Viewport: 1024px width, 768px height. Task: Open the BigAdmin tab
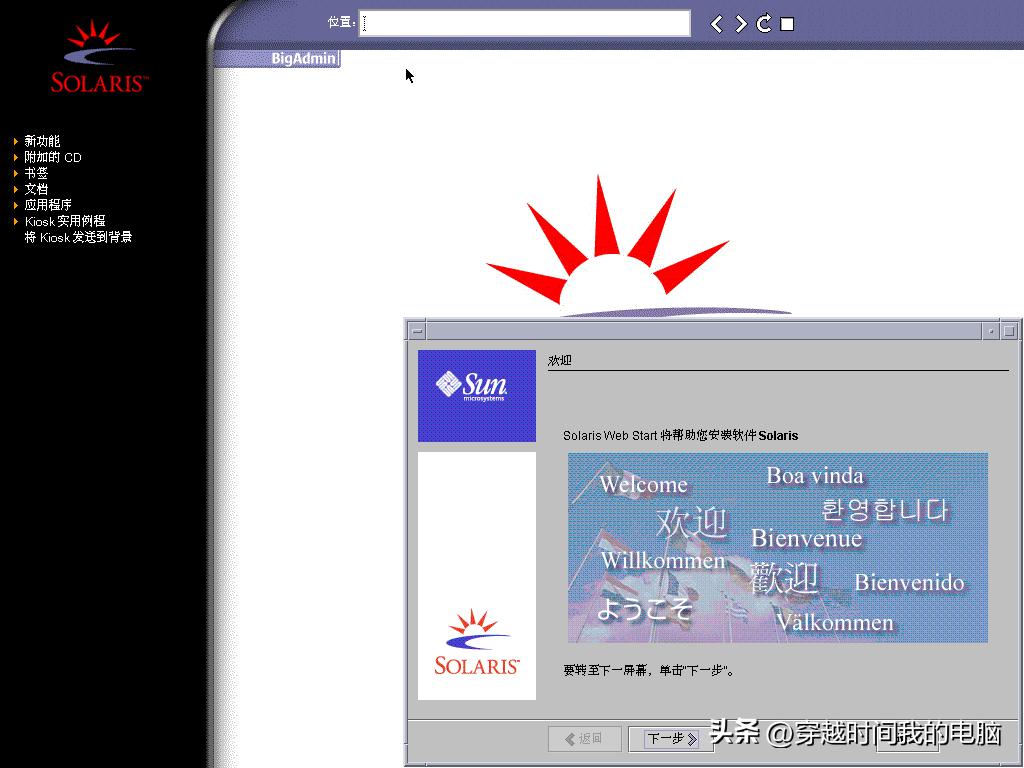click(303, 58)
